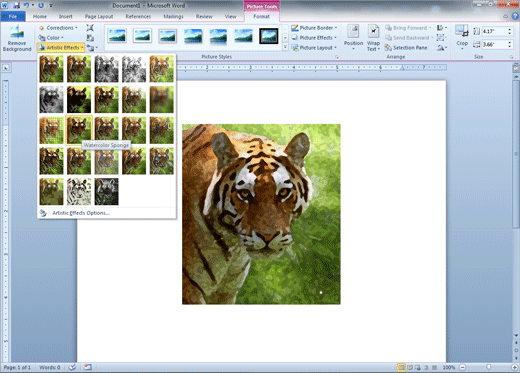
Task: Click the macro recording icon in status bar
Action: [x=88, y=367]
